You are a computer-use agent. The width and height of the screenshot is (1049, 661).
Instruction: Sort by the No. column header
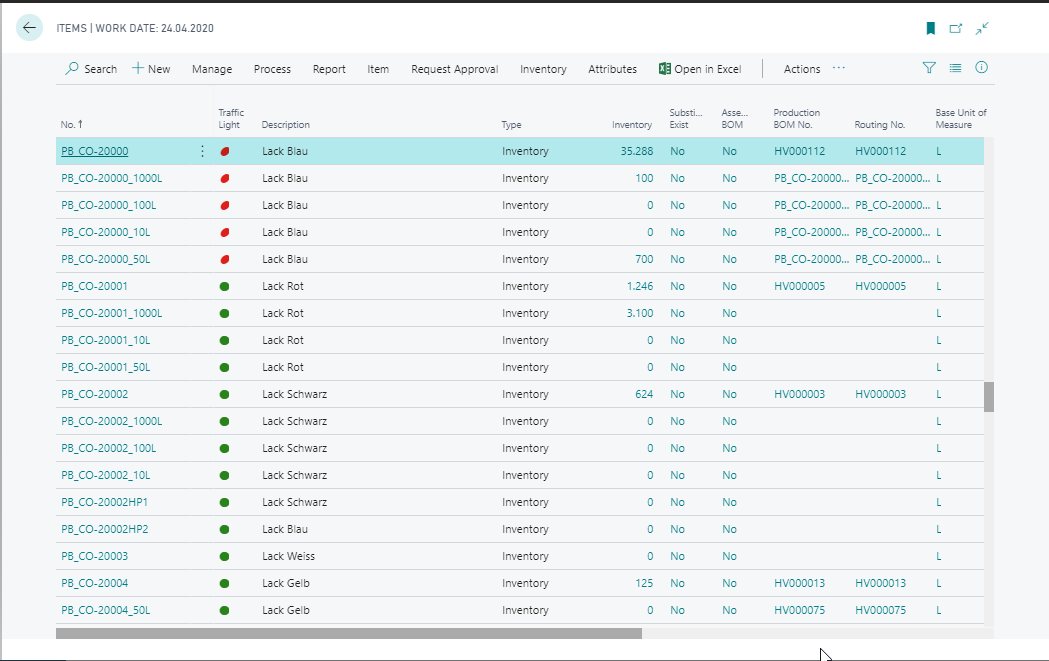tap(72, 124)
